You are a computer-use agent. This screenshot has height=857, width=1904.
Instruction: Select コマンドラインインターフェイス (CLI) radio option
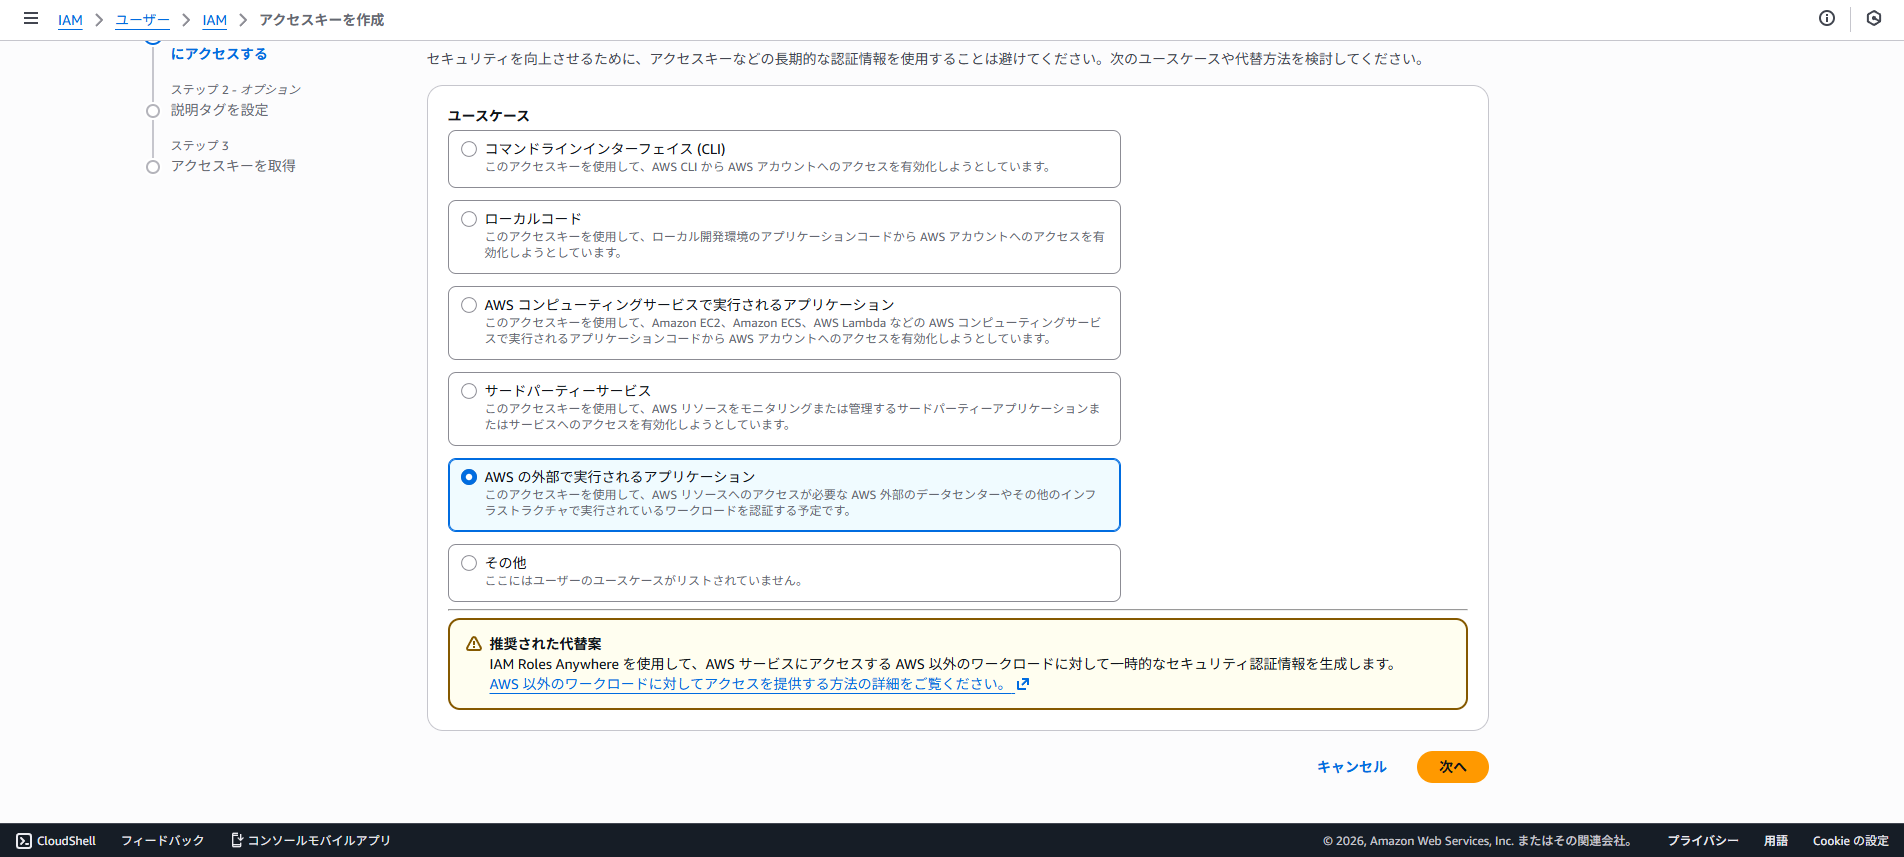[469, 149]
